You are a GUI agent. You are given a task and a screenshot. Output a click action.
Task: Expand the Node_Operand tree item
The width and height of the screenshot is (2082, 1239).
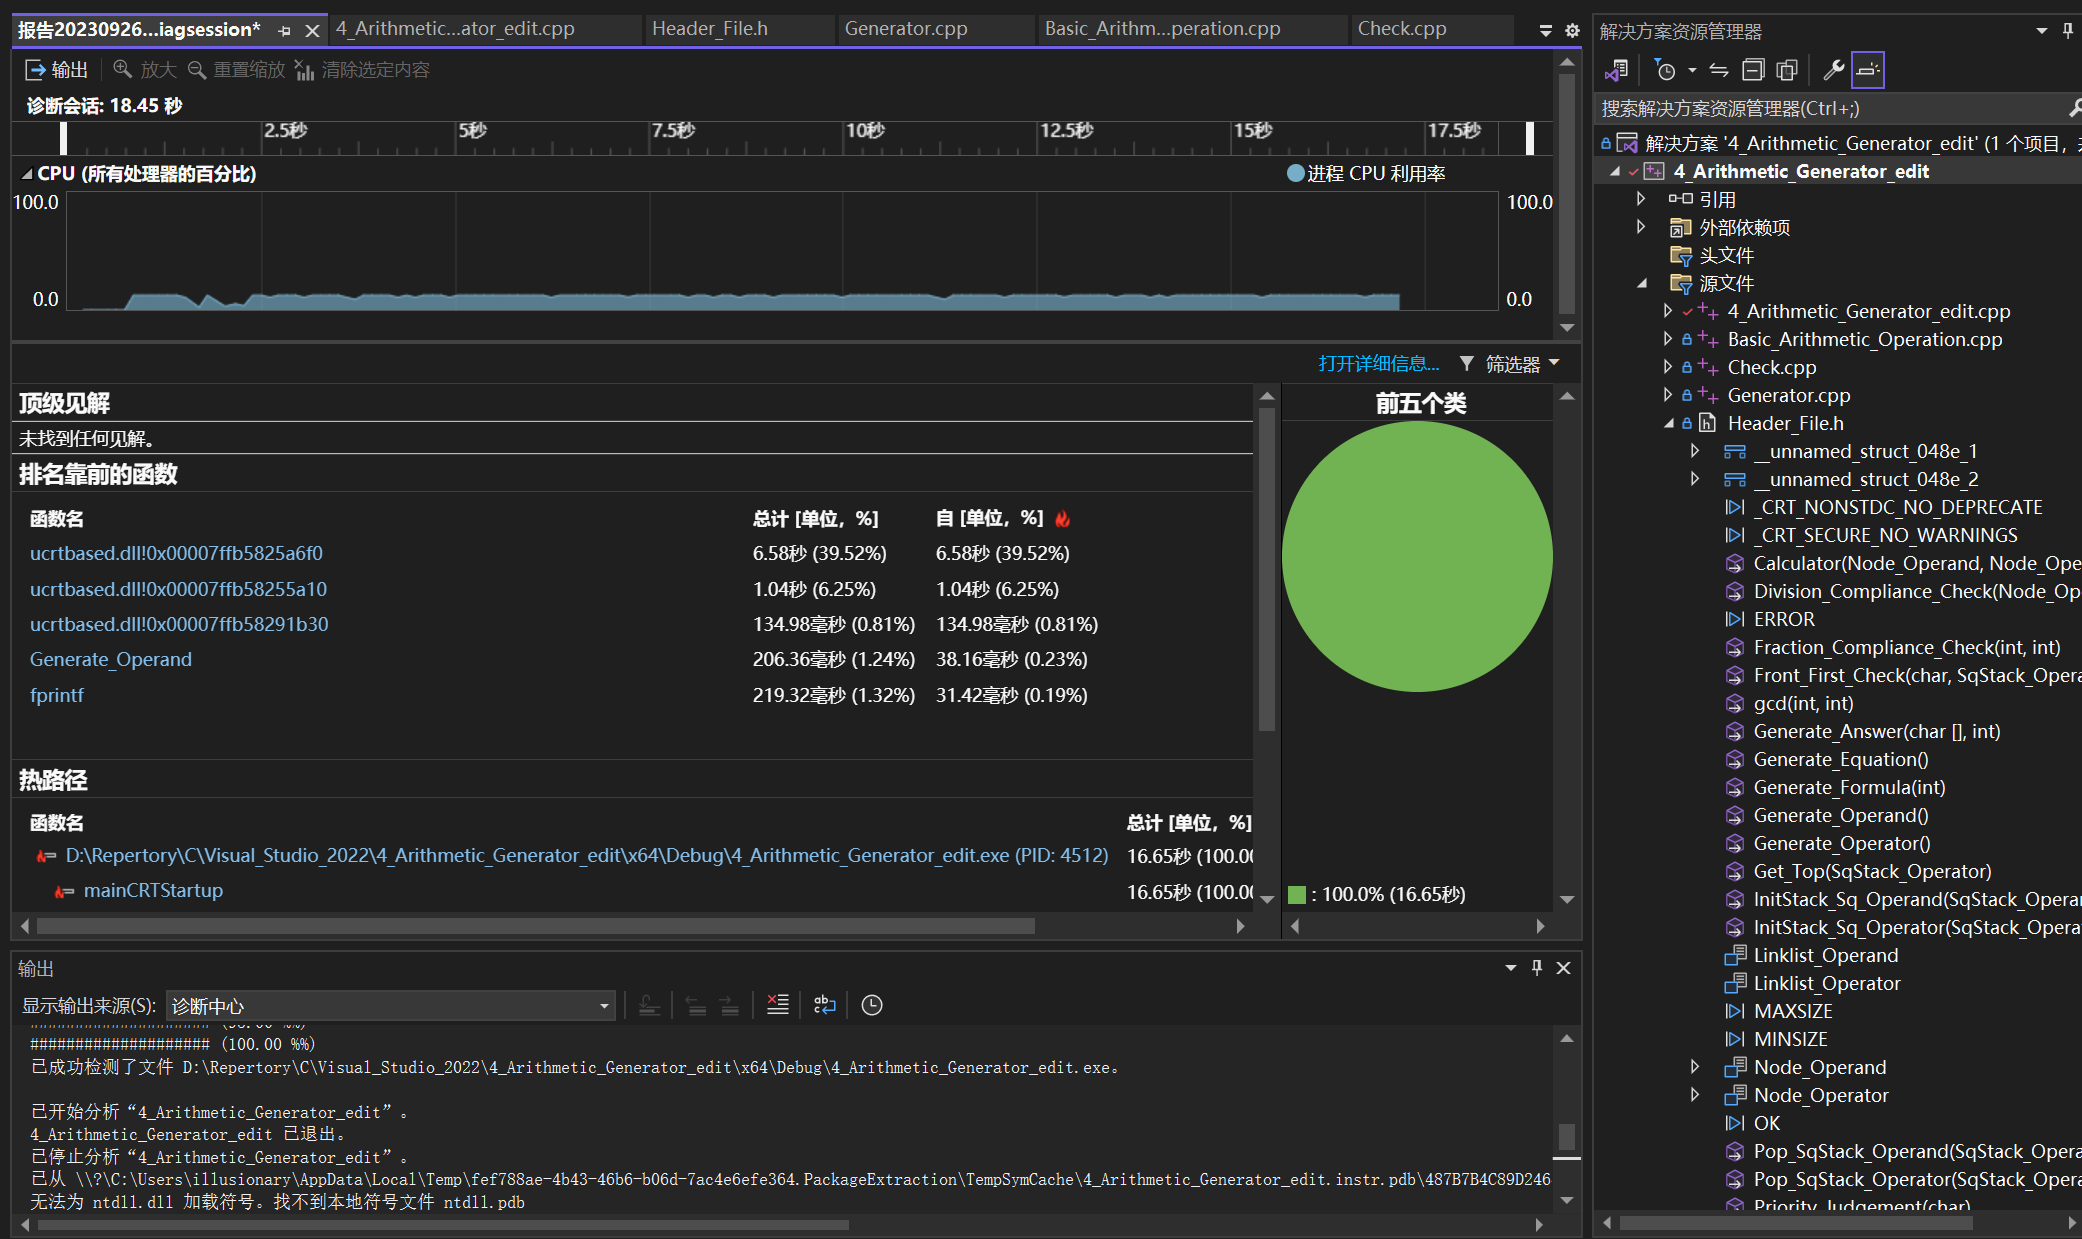1694,1067
